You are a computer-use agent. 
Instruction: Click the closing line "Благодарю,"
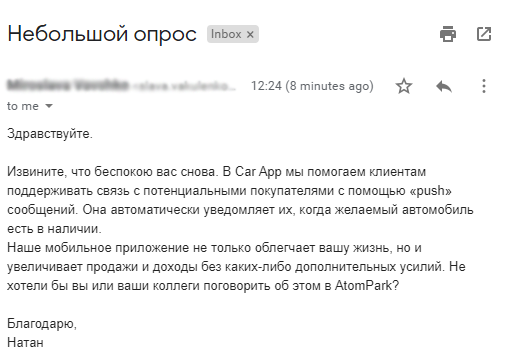[42, 323]
